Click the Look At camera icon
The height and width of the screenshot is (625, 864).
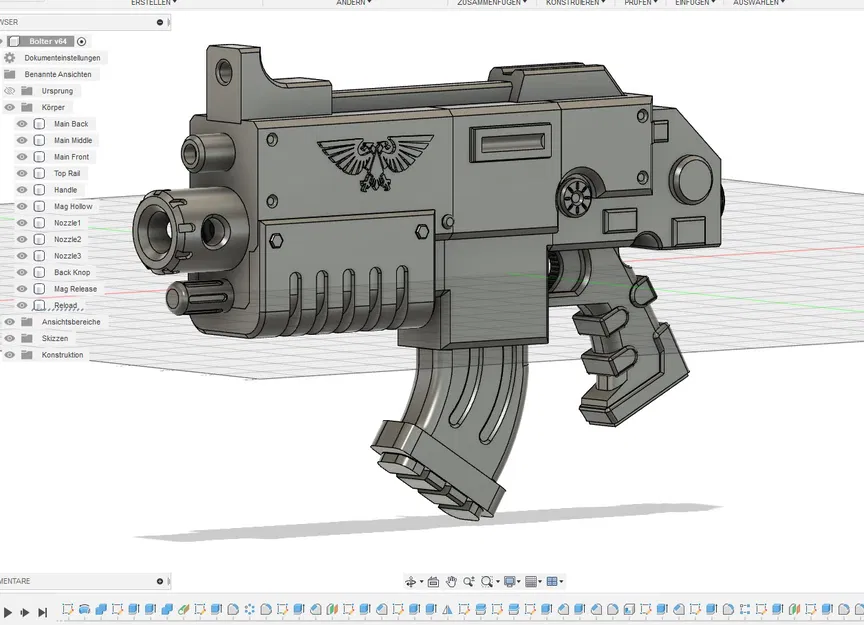pyautogui.click(x=433, y=581)
